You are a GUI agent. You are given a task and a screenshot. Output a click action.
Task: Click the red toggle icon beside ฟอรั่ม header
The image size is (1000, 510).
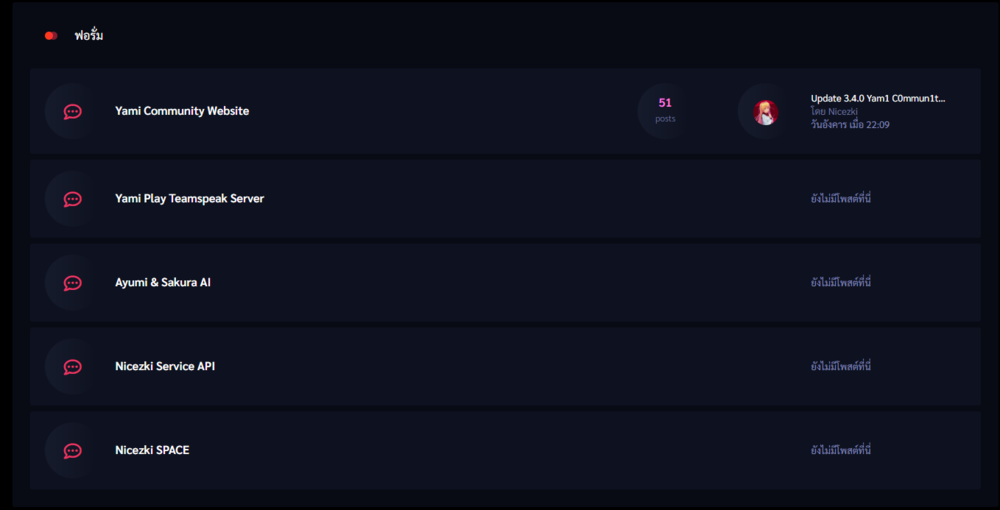[x=51, y=36]
